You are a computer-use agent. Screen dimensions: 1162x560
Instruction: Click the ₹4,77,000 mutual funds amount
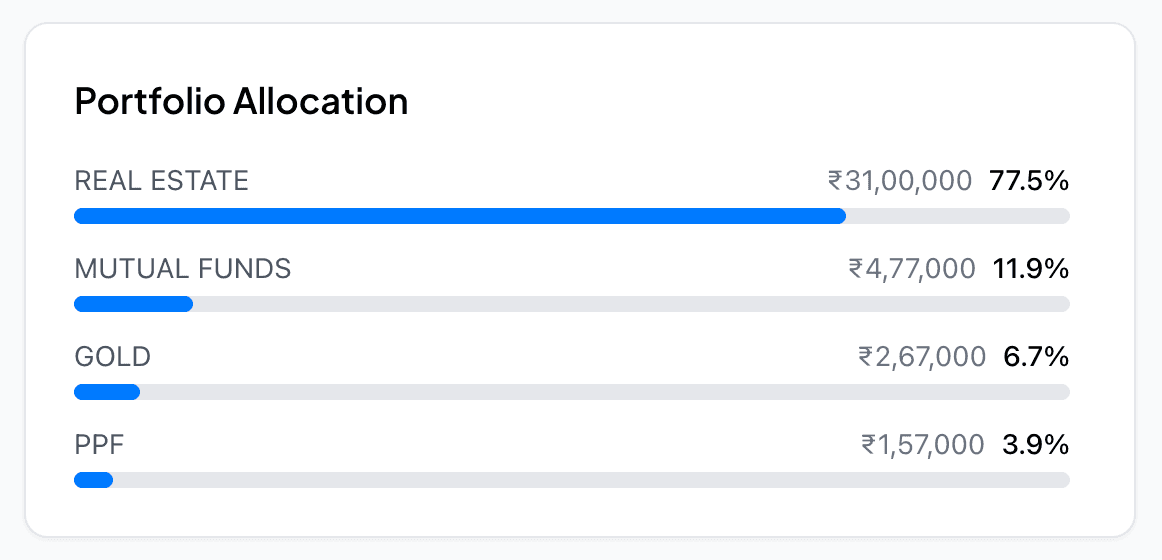point(911,268)
